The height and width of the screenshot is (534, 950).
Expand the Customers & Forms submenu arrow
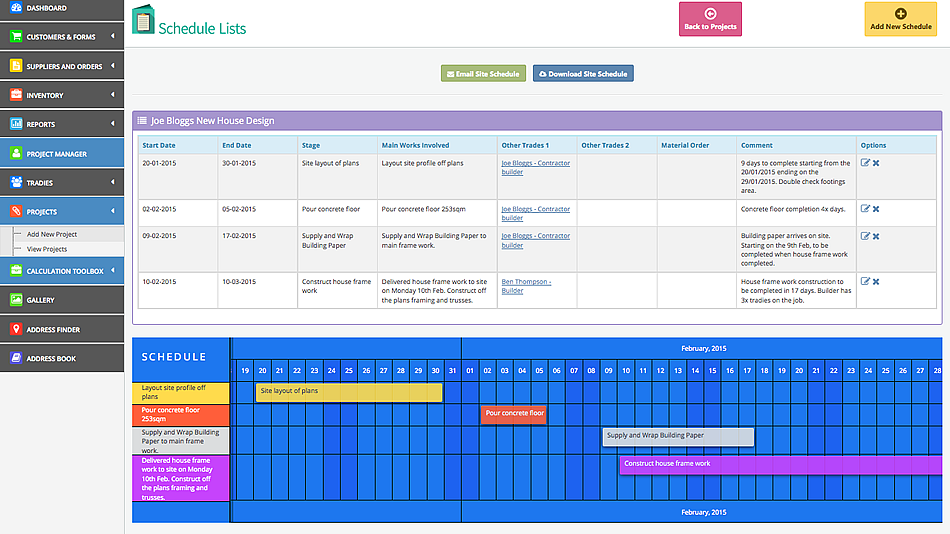[113, 36]
